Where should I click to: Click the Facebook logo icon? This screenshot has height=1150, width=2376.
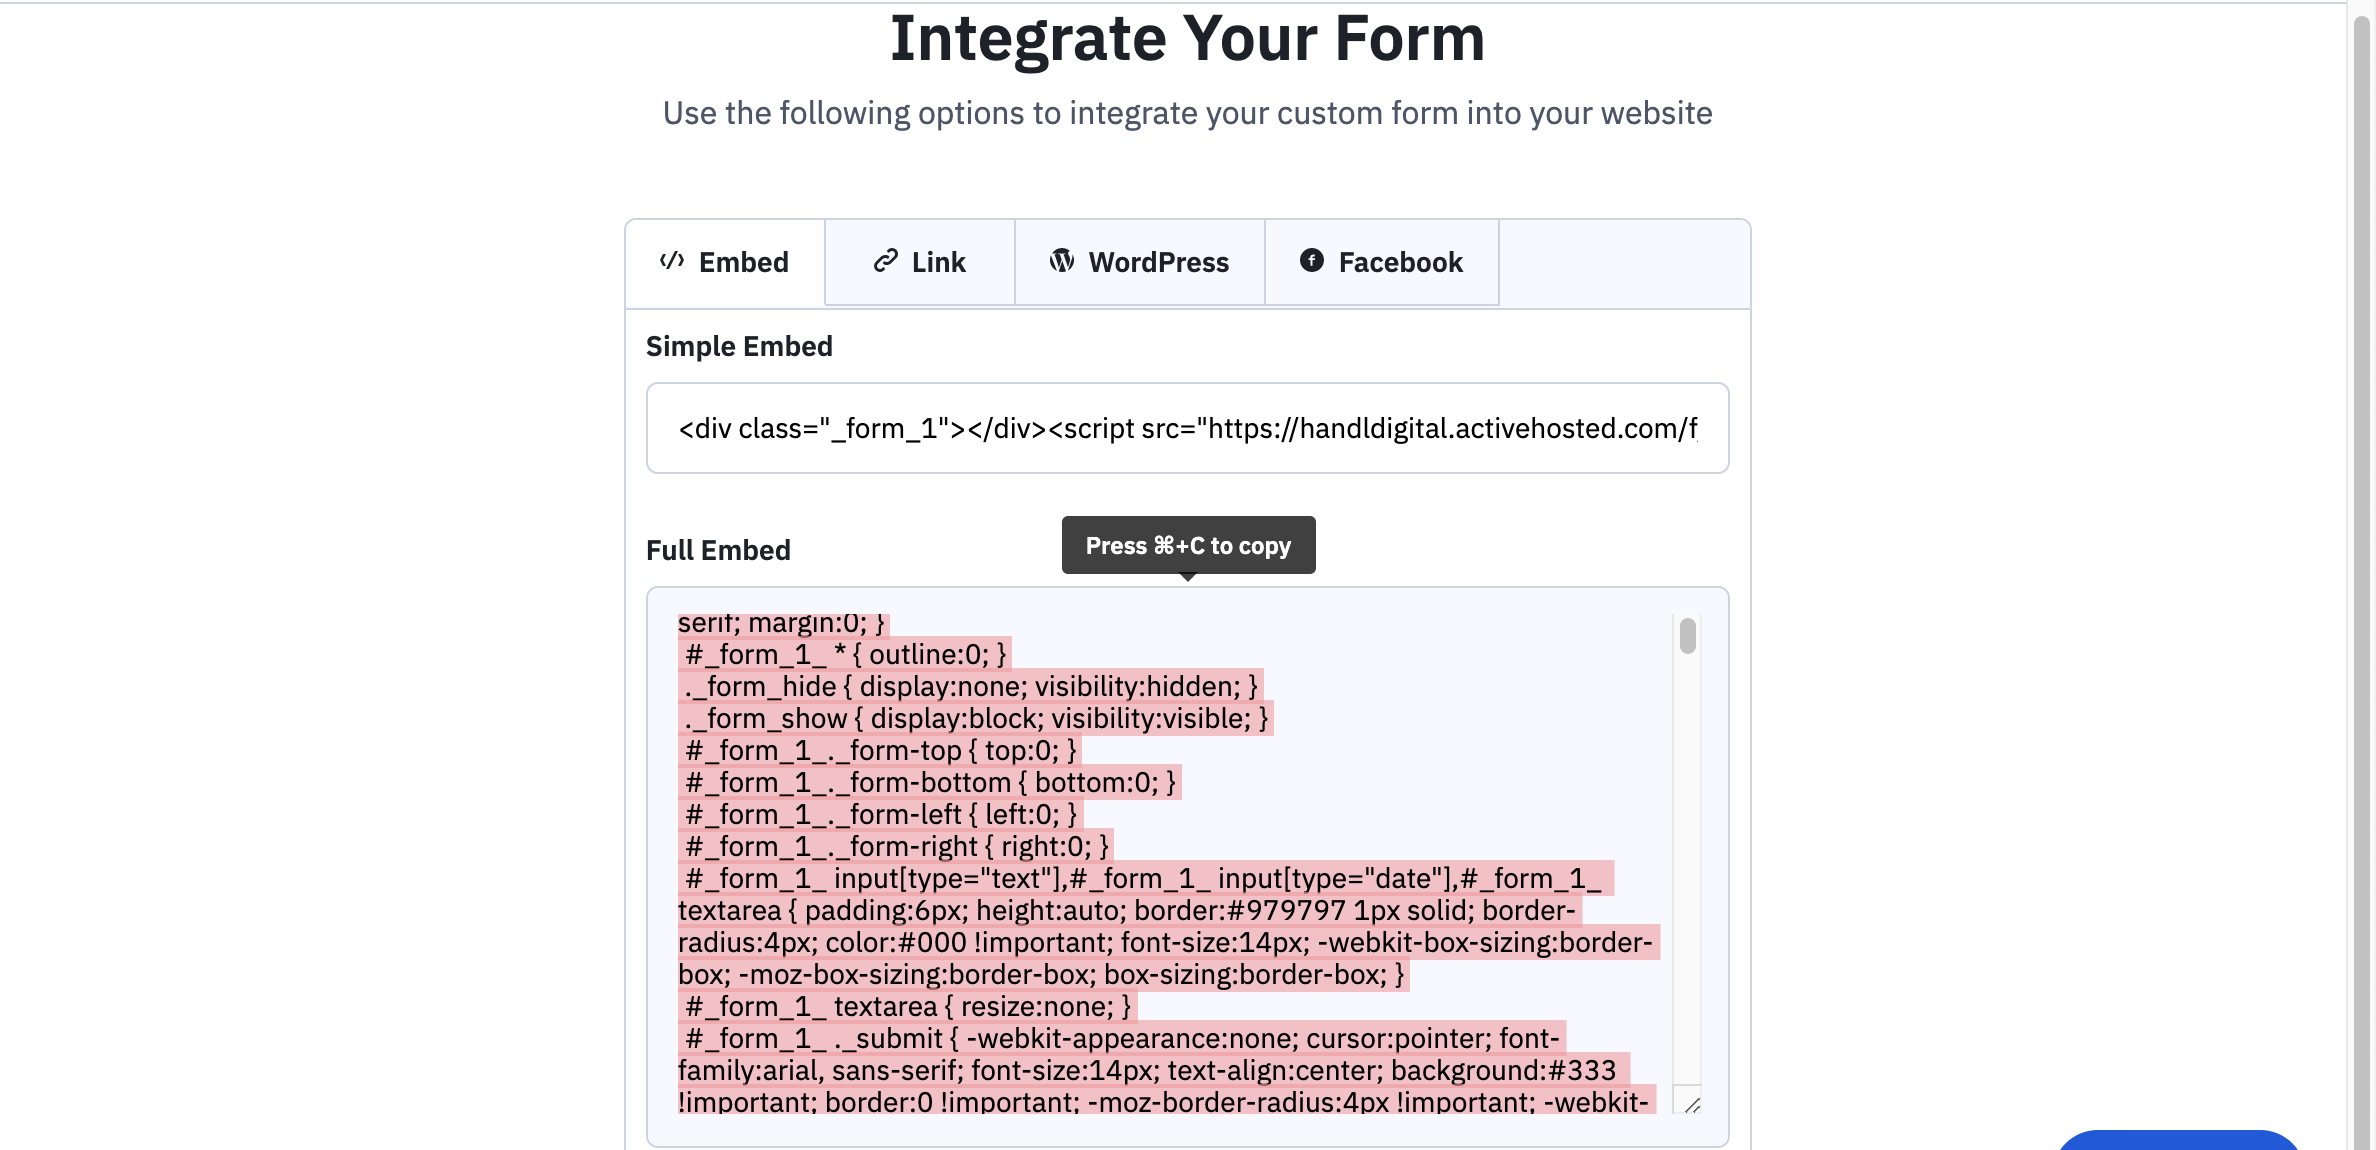[x=1311, y=261]
